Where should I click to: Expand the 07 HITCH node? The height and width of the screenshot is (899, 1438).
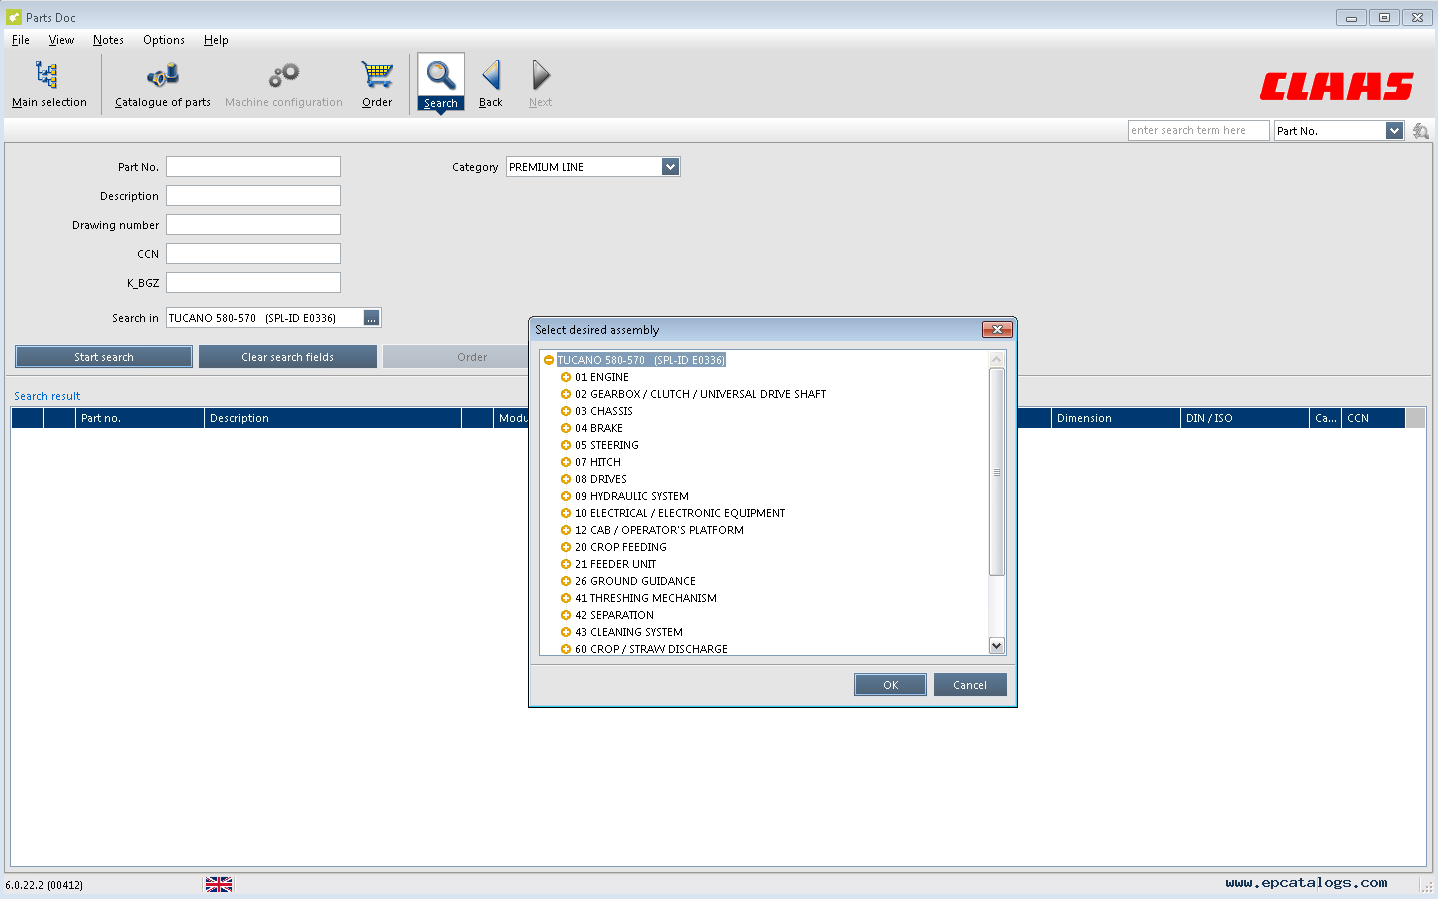[566, 462]
